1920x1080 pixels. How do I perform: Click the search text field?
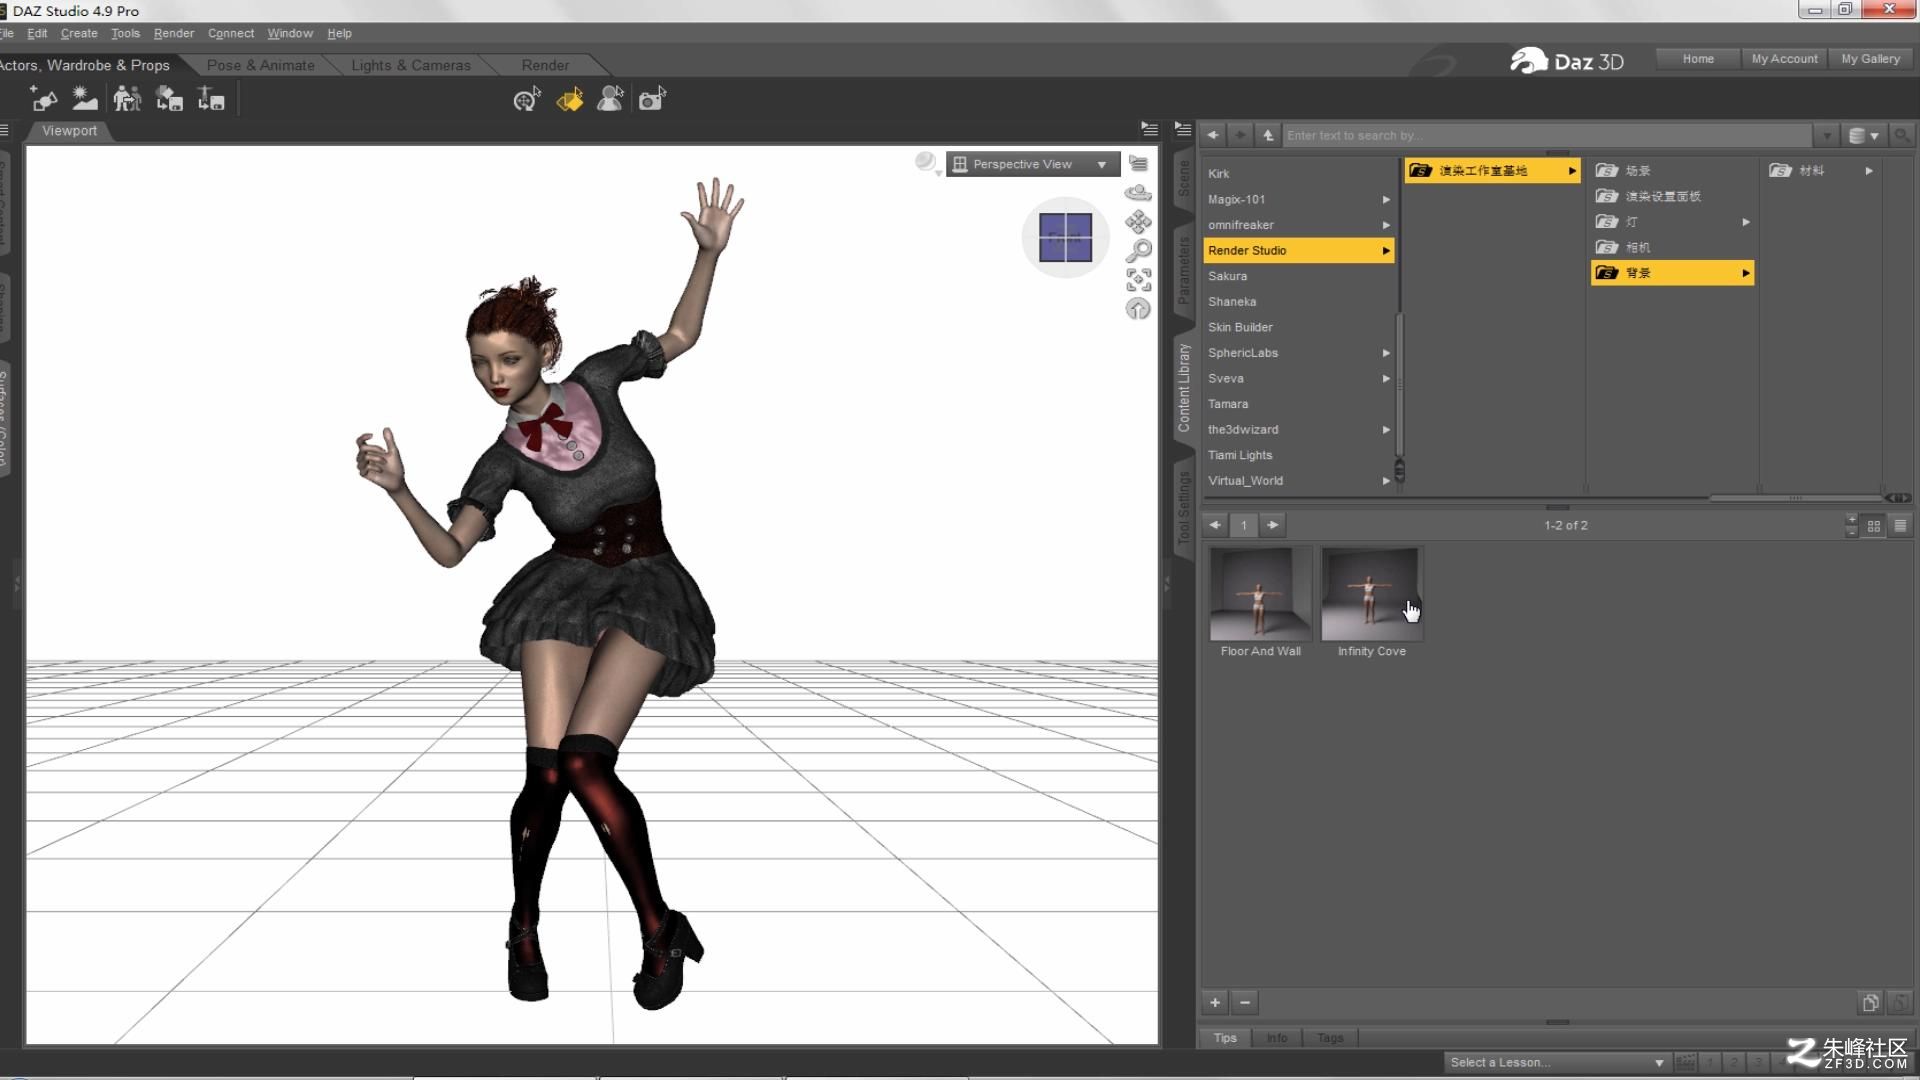(x=1547, y=135)
